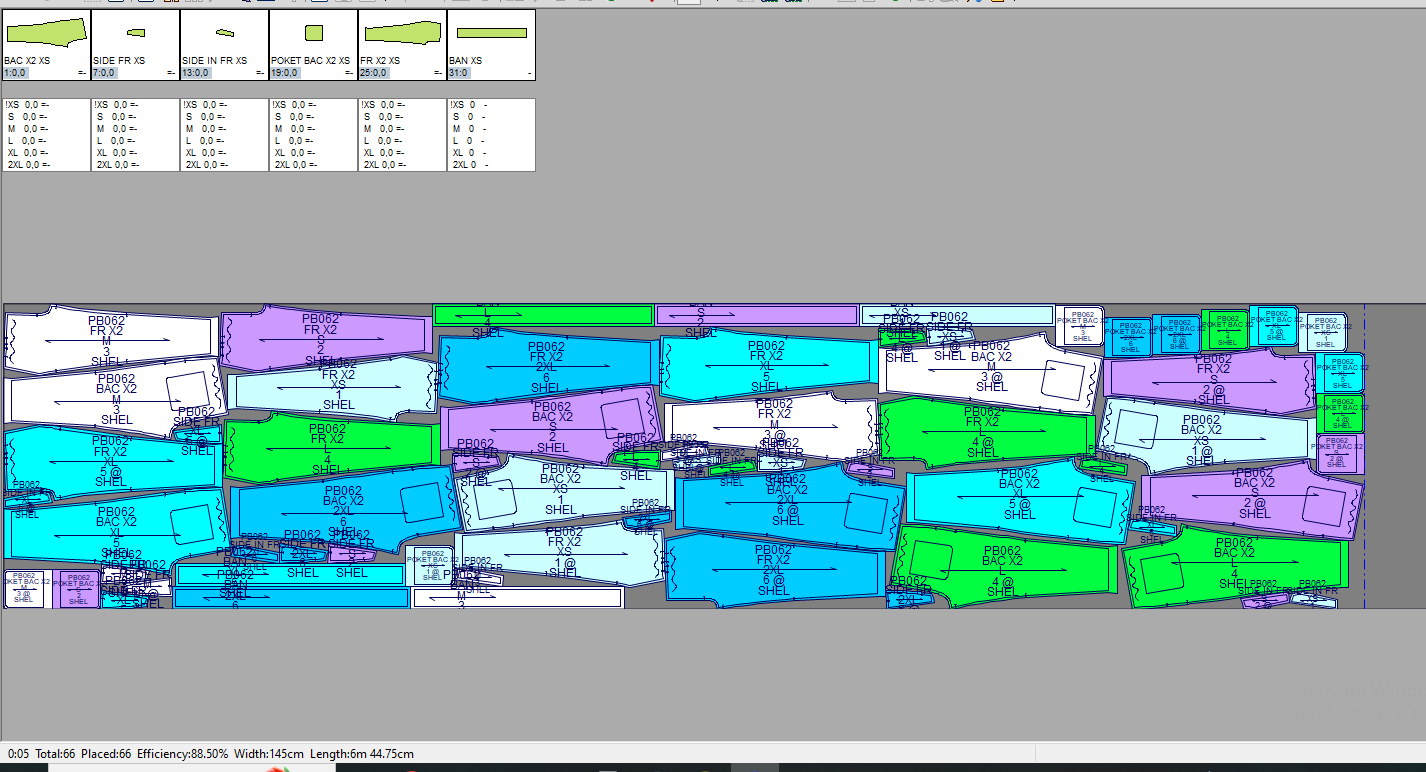
Task: Click the 2XL row in the BAN size list
Action: (465, 164)
